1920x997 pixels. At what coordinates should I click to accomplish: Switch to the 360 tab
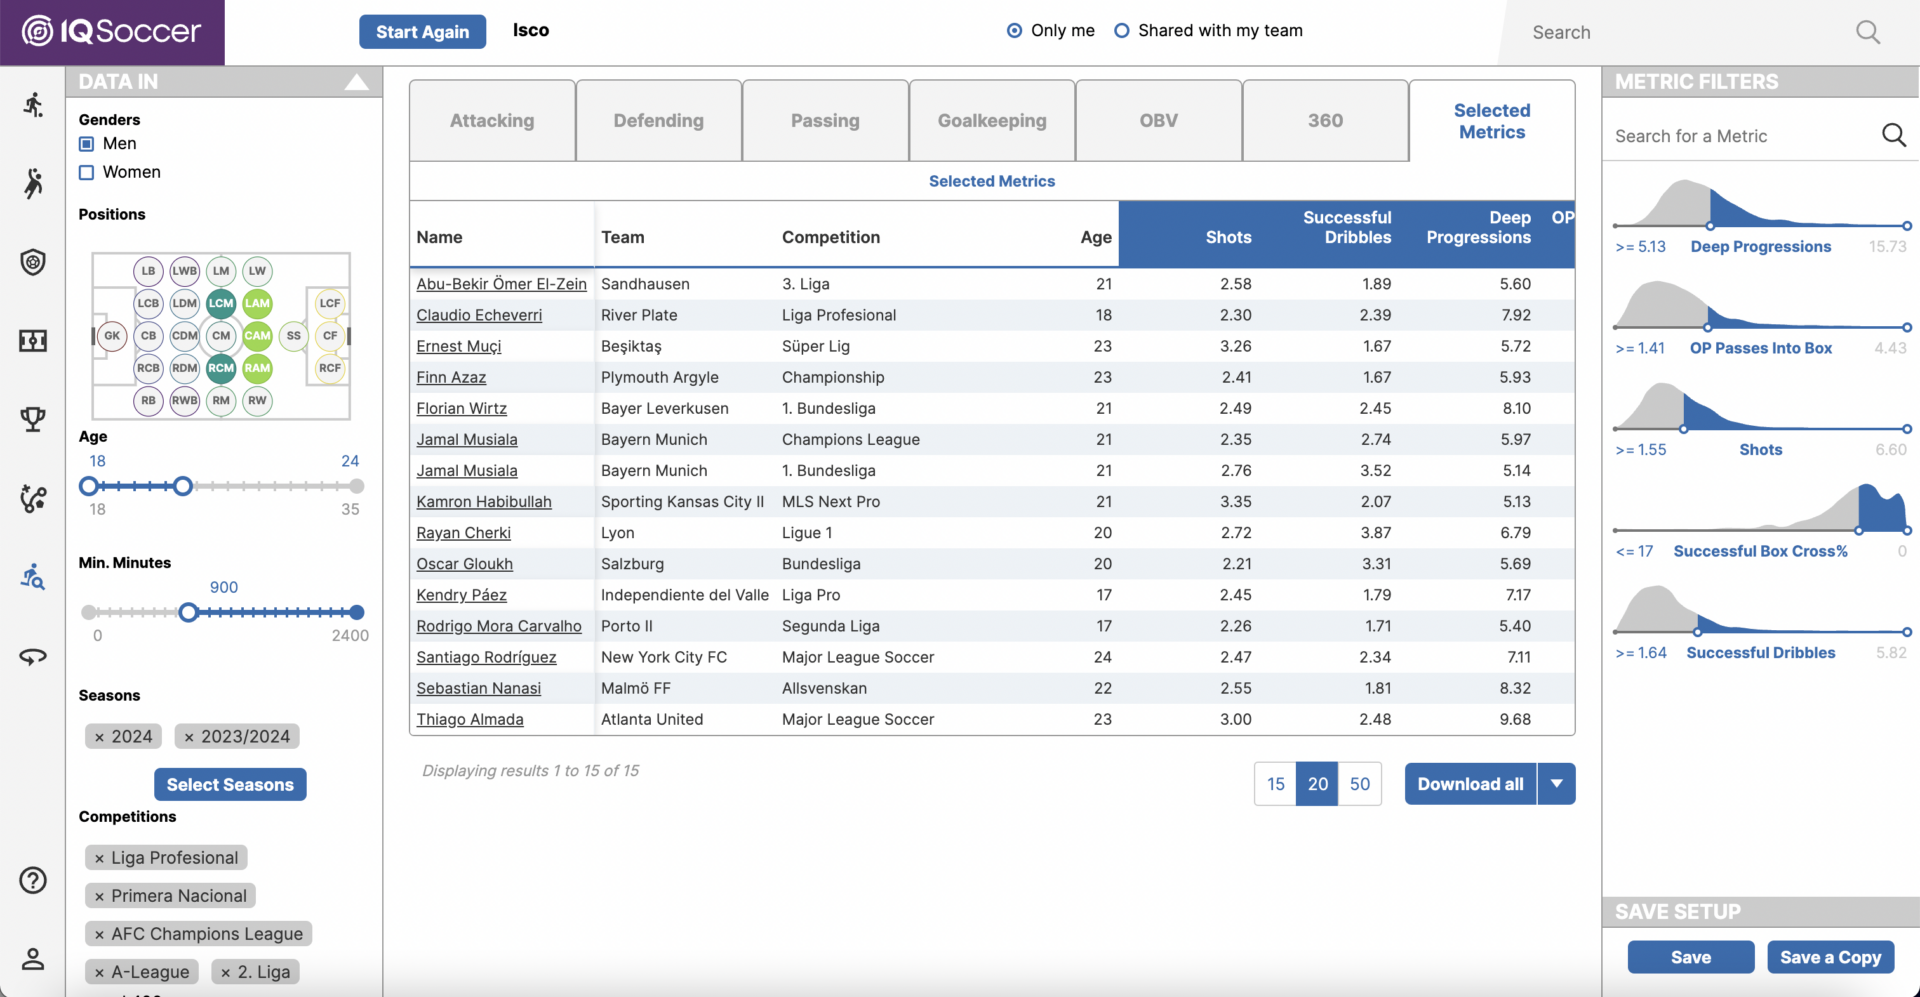[x=1325, y=120]
